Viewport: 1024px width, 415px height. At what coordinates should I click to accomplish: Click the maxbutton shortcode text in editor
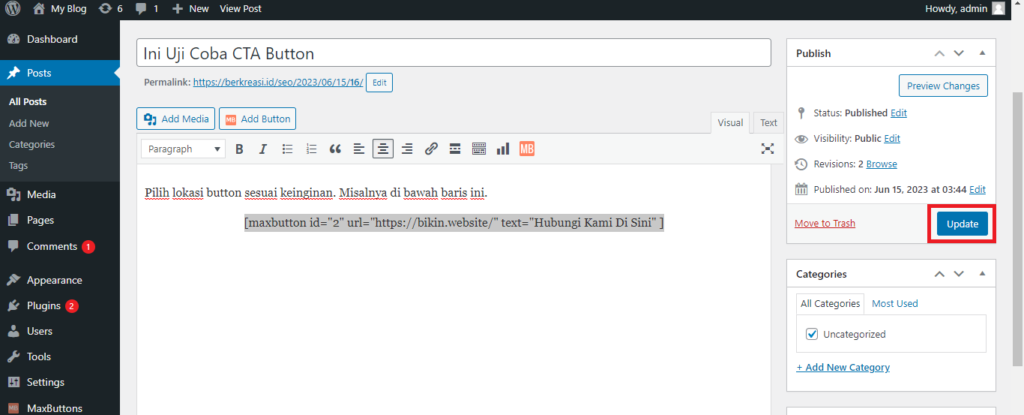click(x=455, y=223)
